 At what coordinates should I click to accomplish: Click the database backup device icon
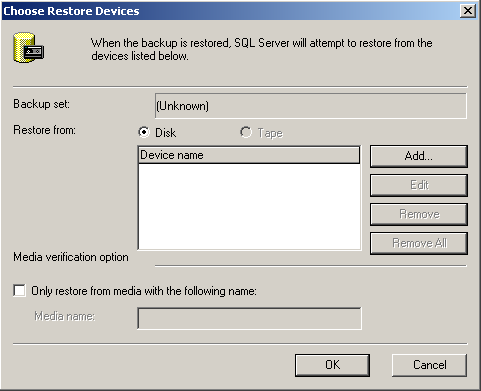[29, 48]
